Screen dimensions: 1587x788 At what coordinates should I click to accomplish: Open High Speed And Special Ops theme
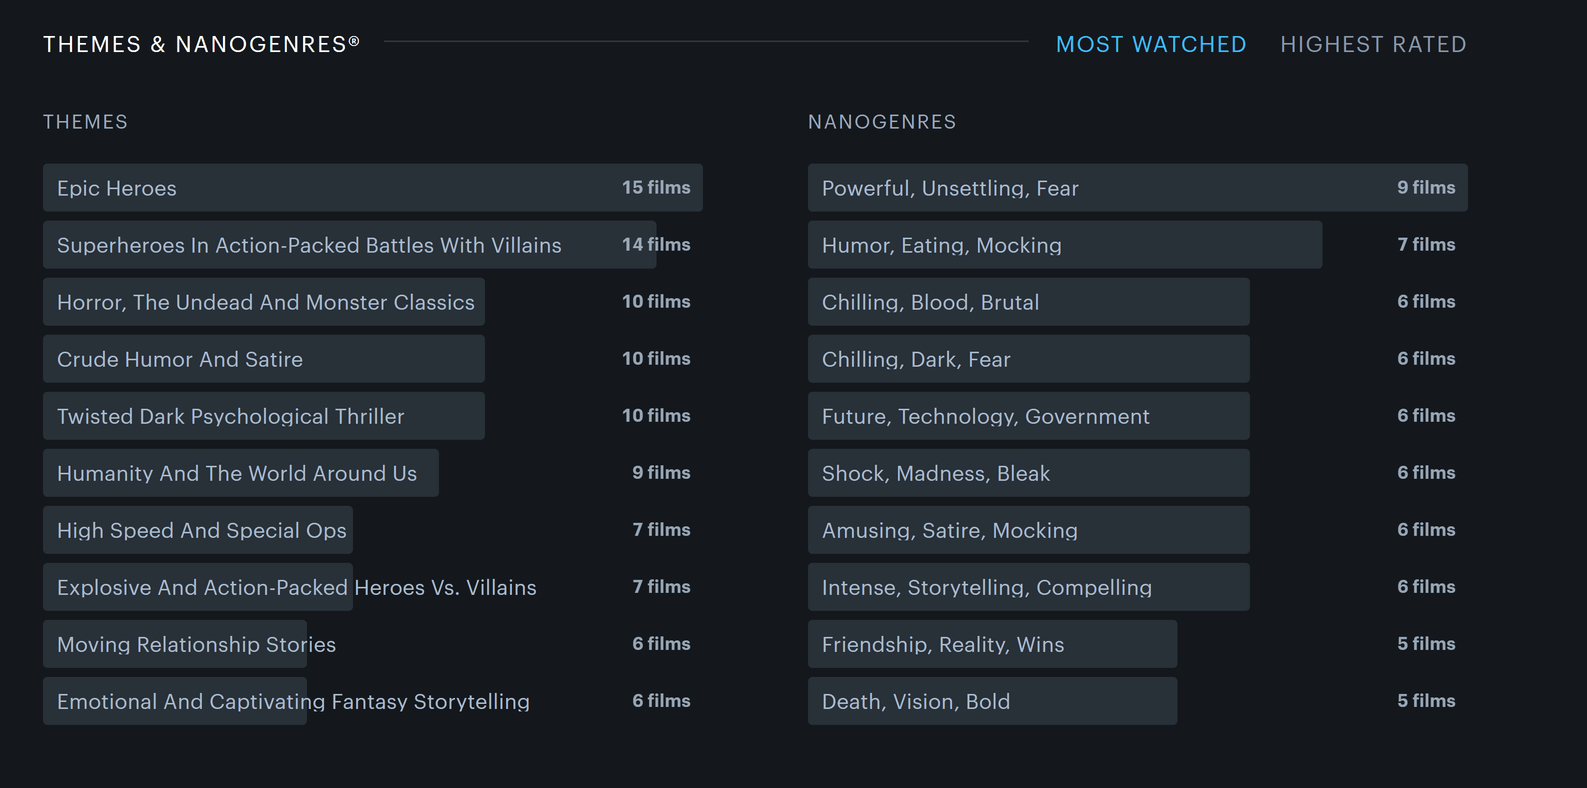pyautogui.click(x=202, y=530)
